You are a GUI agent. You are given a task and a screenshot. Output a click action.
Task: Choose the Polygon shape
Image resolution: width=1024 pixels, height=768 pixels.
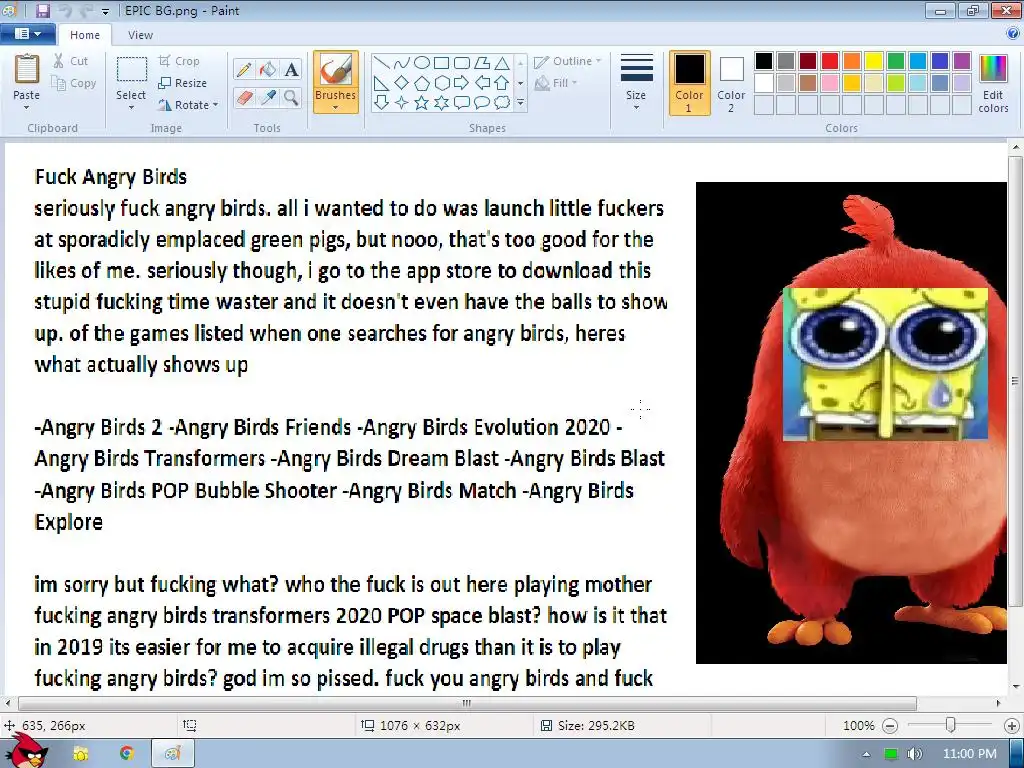click(482, 63)
